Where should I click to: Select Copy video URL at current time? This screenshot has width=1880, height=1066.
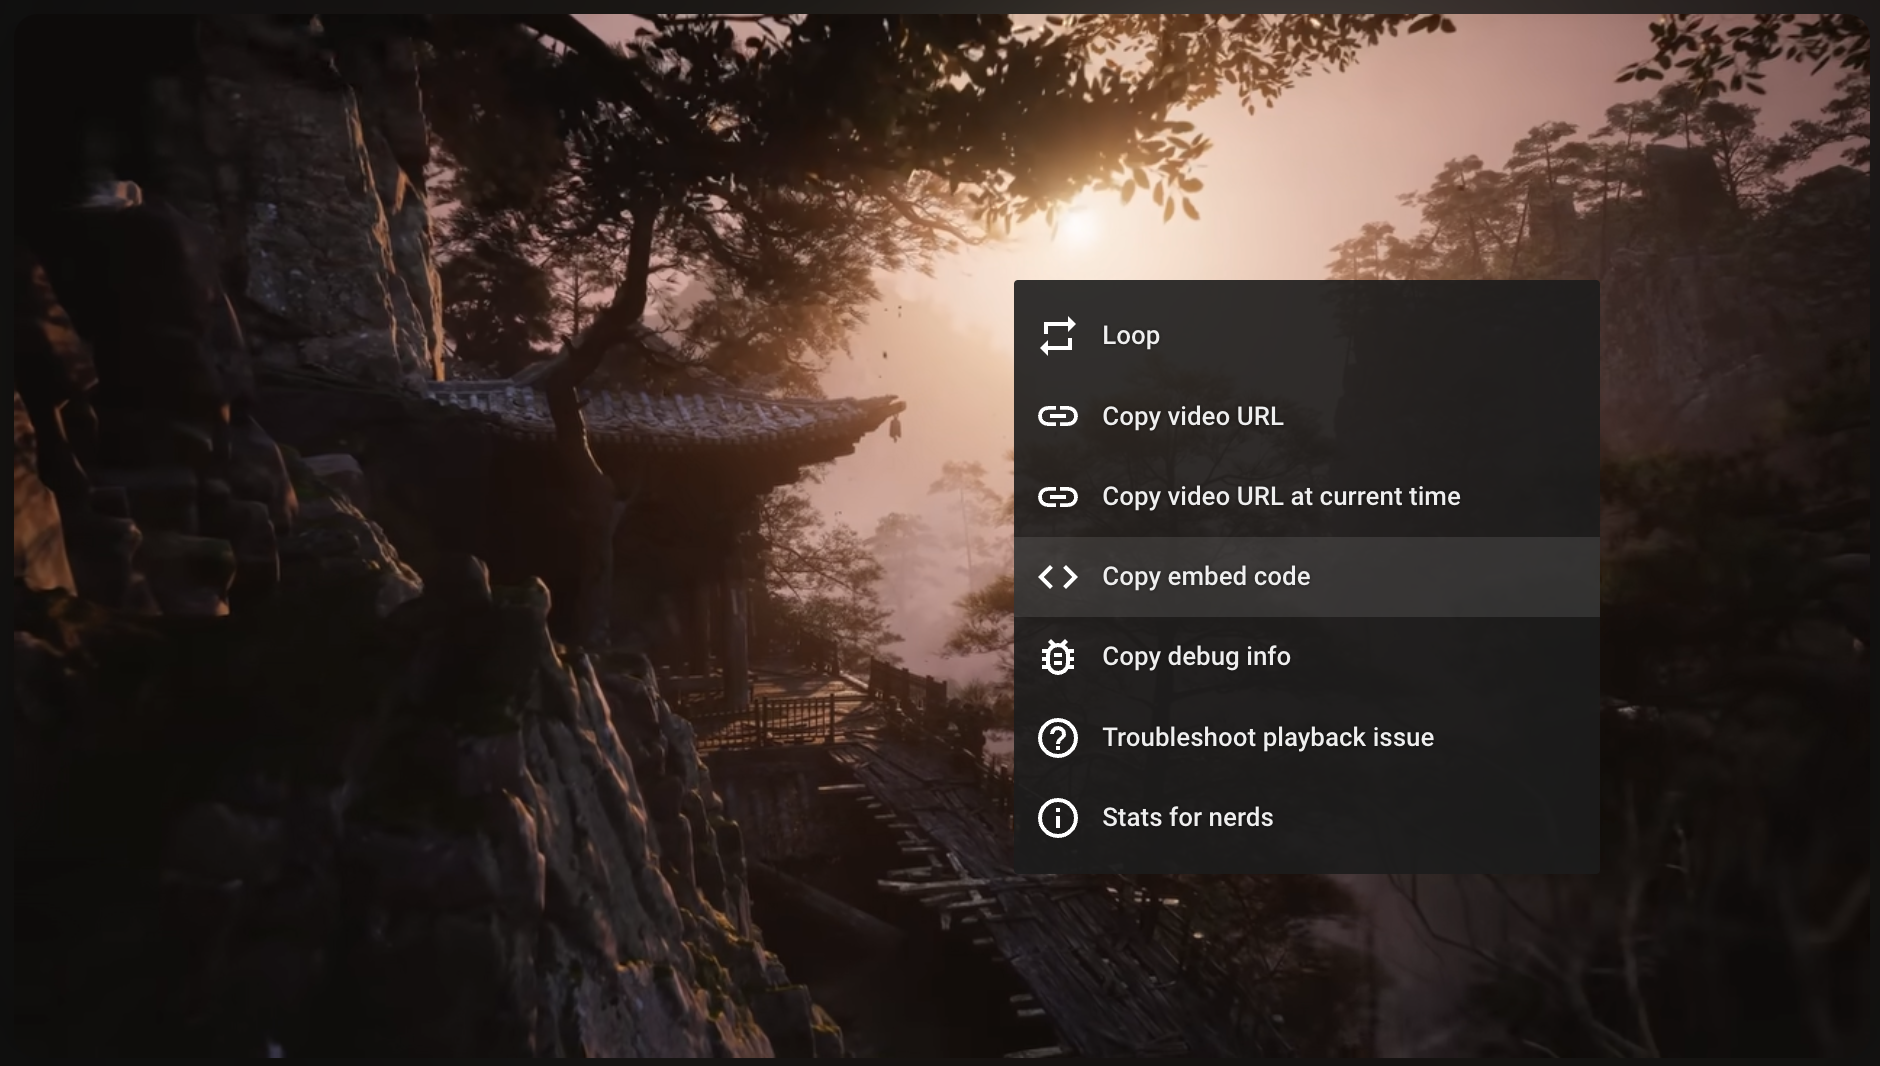click(x=1307, y=496)
